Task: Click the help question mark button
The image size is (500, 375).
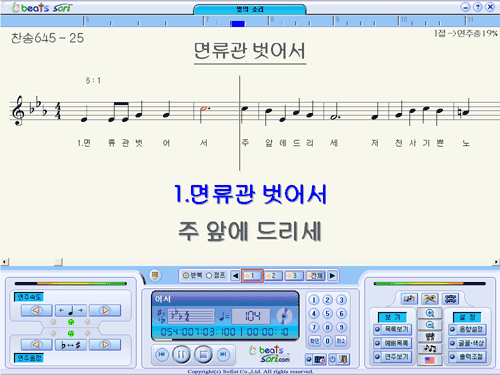Action: [478, 7]
